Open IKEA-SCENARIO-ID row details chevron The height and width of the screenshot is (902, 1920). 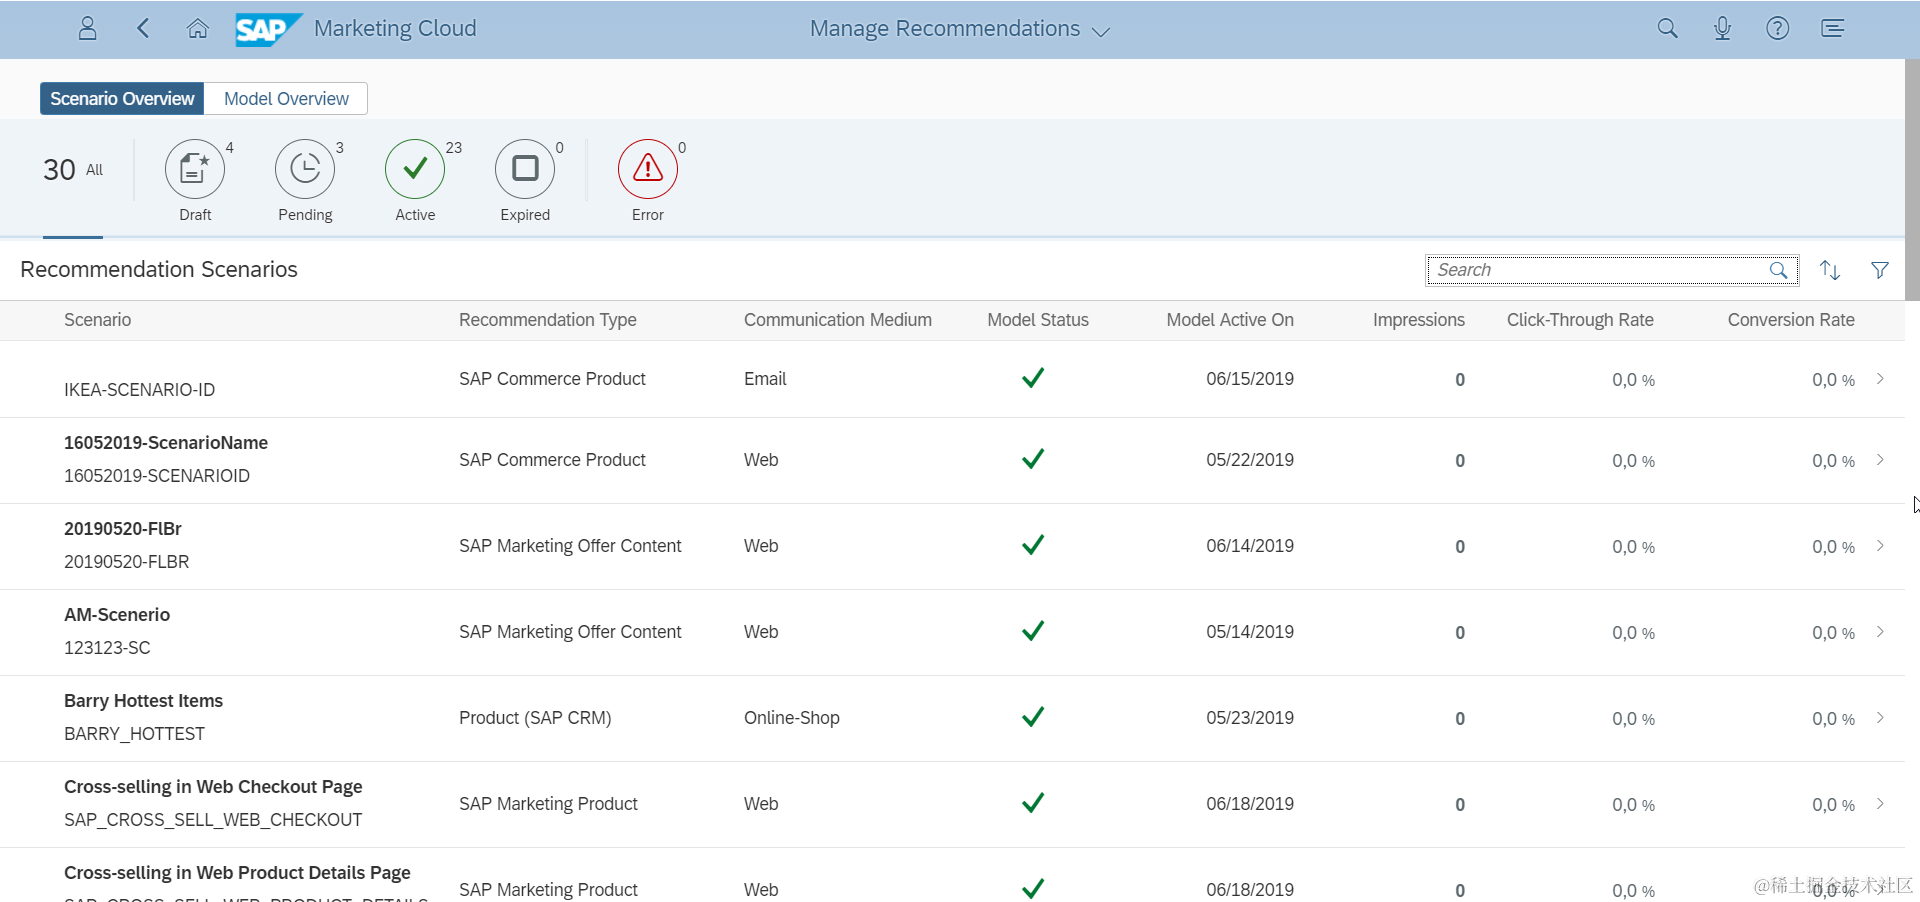pyautogui.click(x=1880, y=379)
